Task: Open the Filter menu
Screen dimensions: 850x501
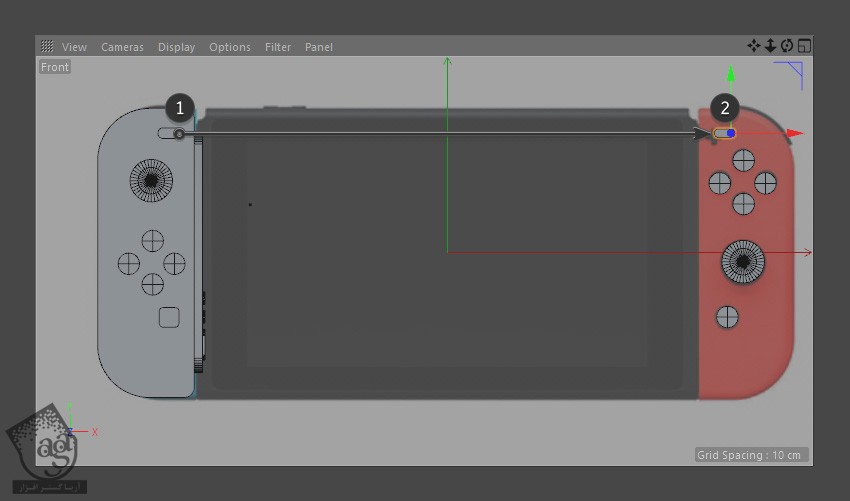Action: 278,47
